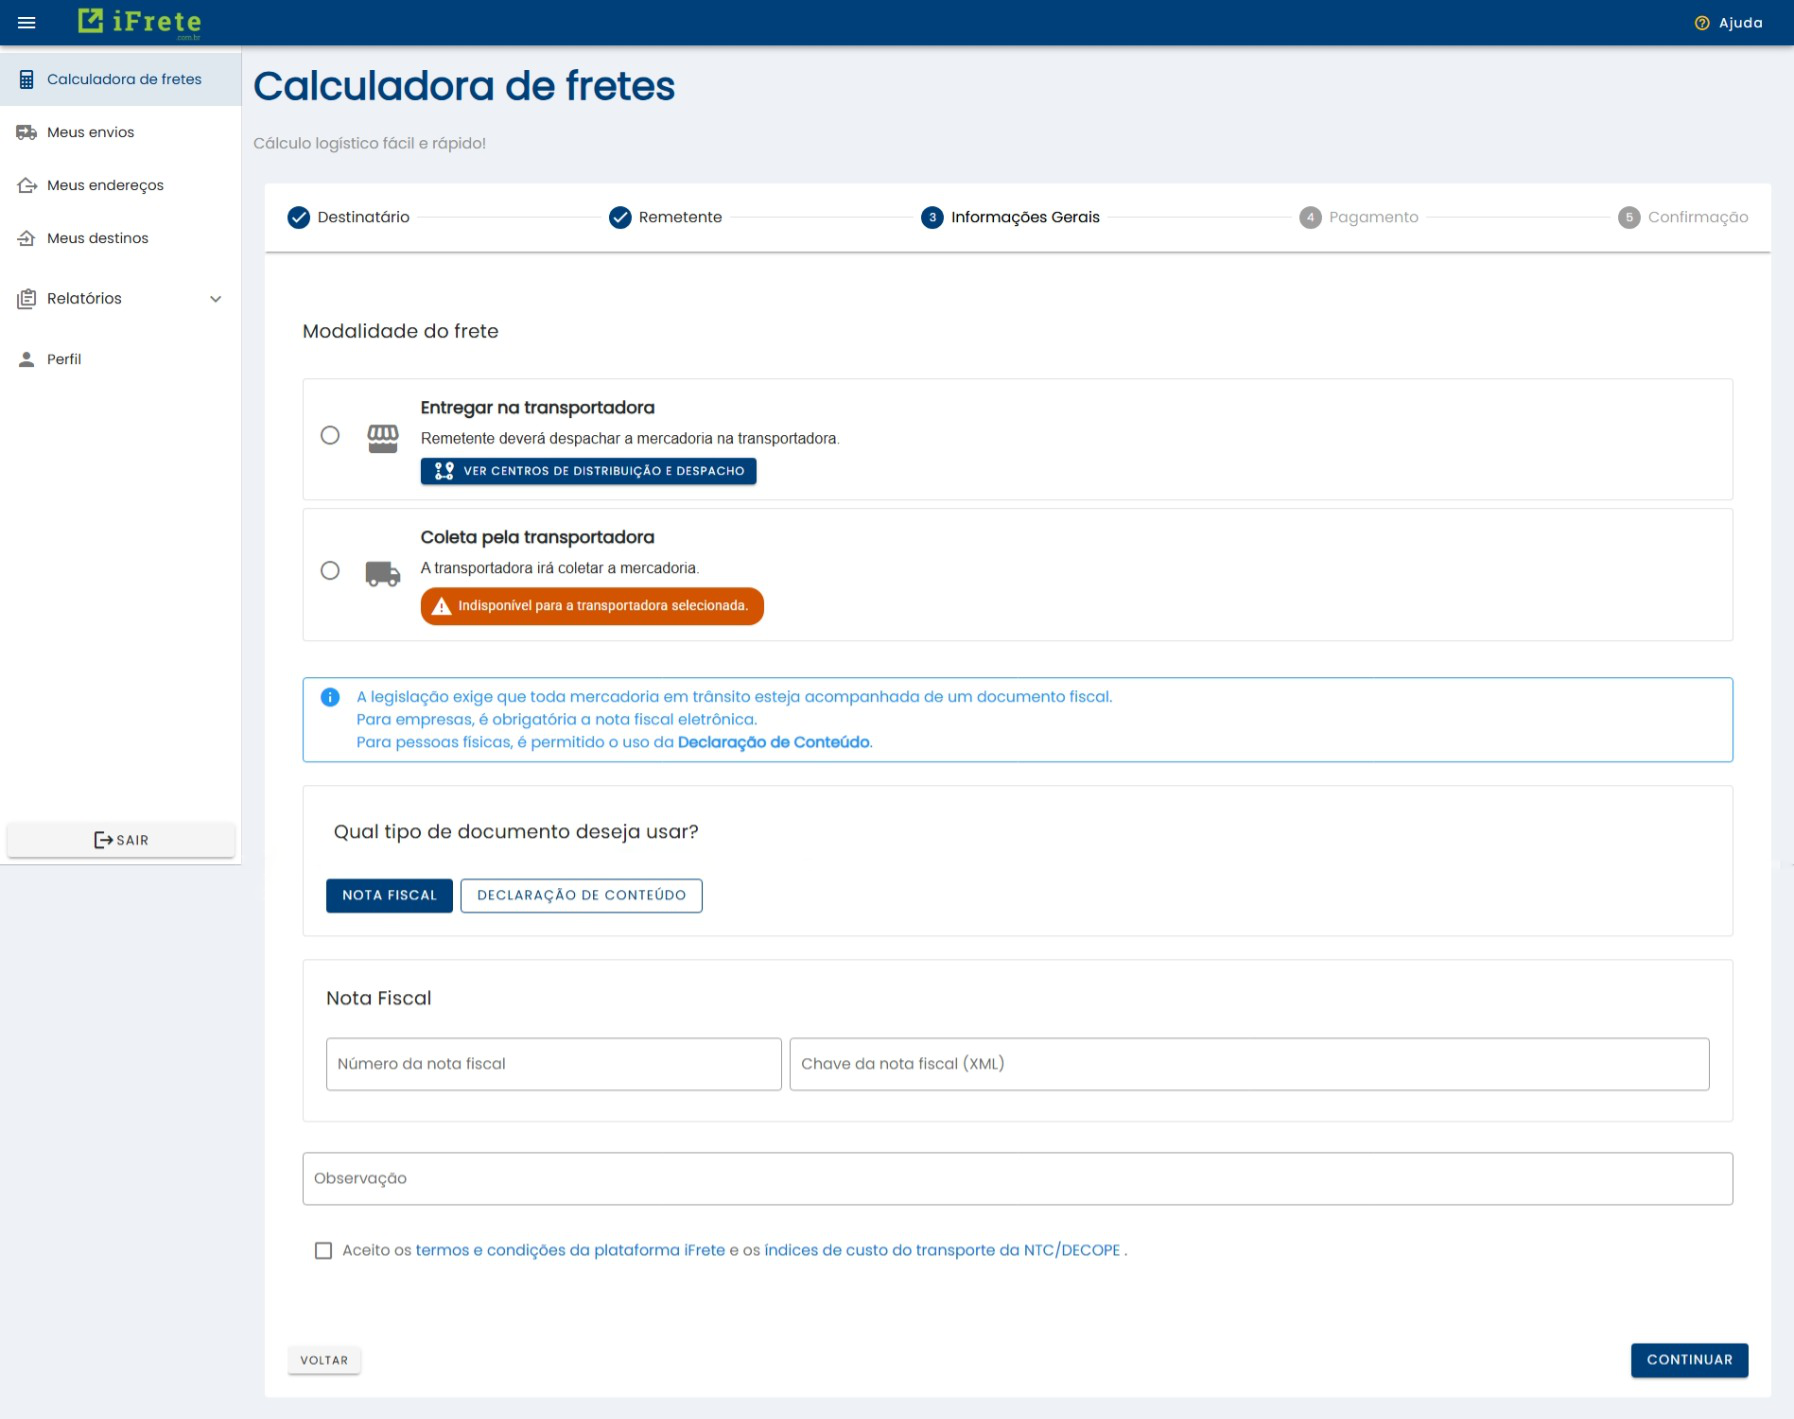Click the truck icon for Meus envios
This screenshot has width=1794, height=1419.
(x=27, y=132)
